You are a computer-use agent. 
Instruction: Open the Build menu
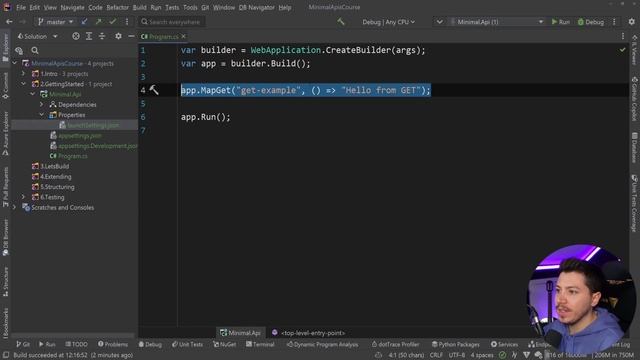[x=140, y=7]
